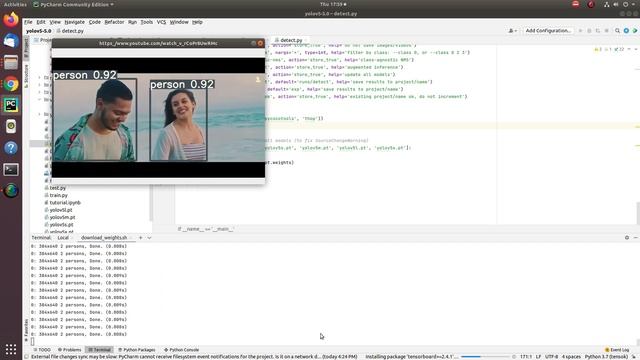Click Python 3.7 interpreter in status bar
The width and height of the screenshot is (640, 360).
(607, 357)
